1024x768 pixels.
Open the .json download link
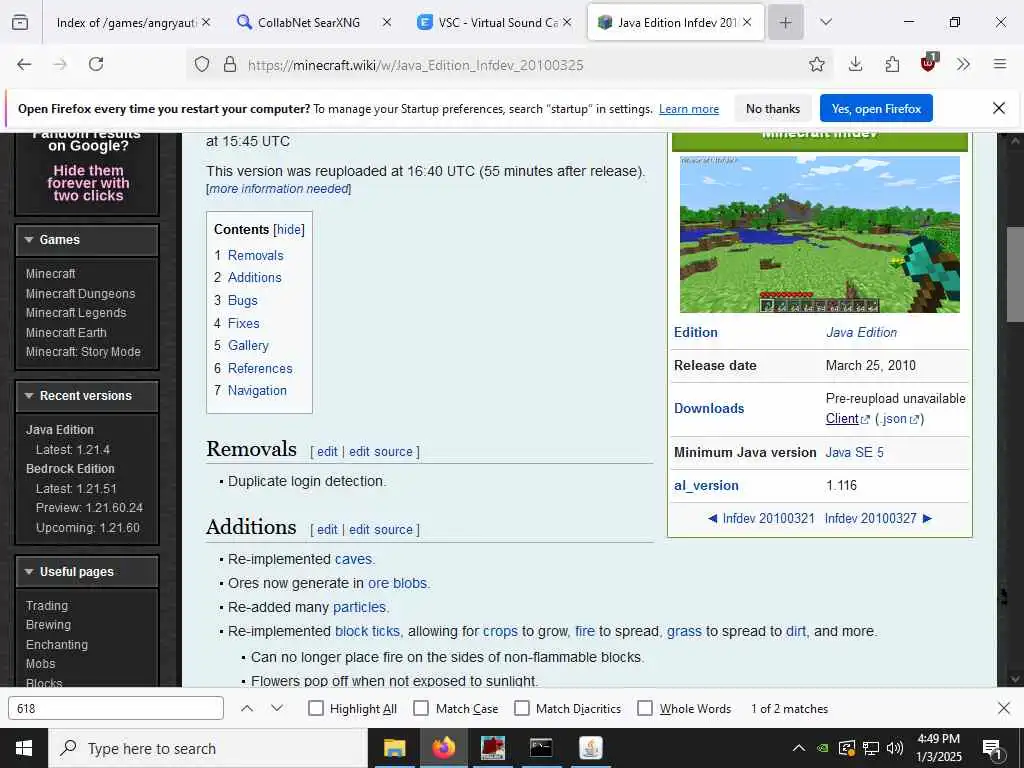[x=899, y=419]
